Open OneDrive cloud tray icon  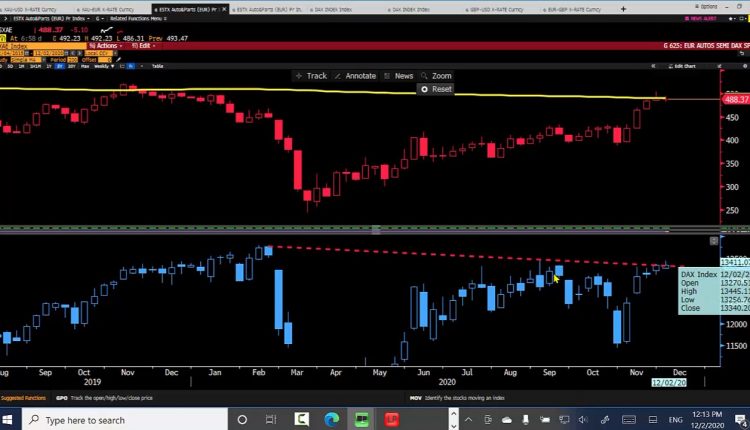click(507, 420)
